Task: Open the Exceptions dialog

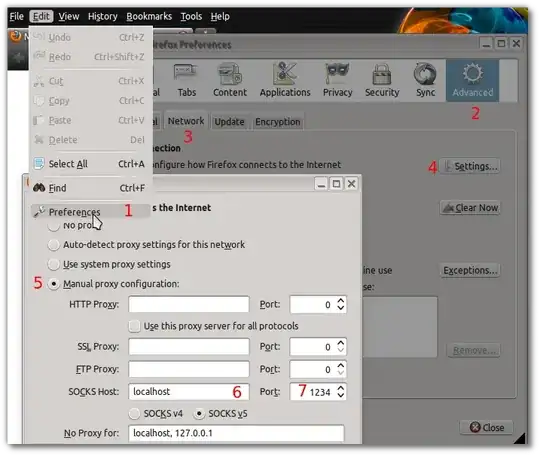Action: [x=470, y=270]
